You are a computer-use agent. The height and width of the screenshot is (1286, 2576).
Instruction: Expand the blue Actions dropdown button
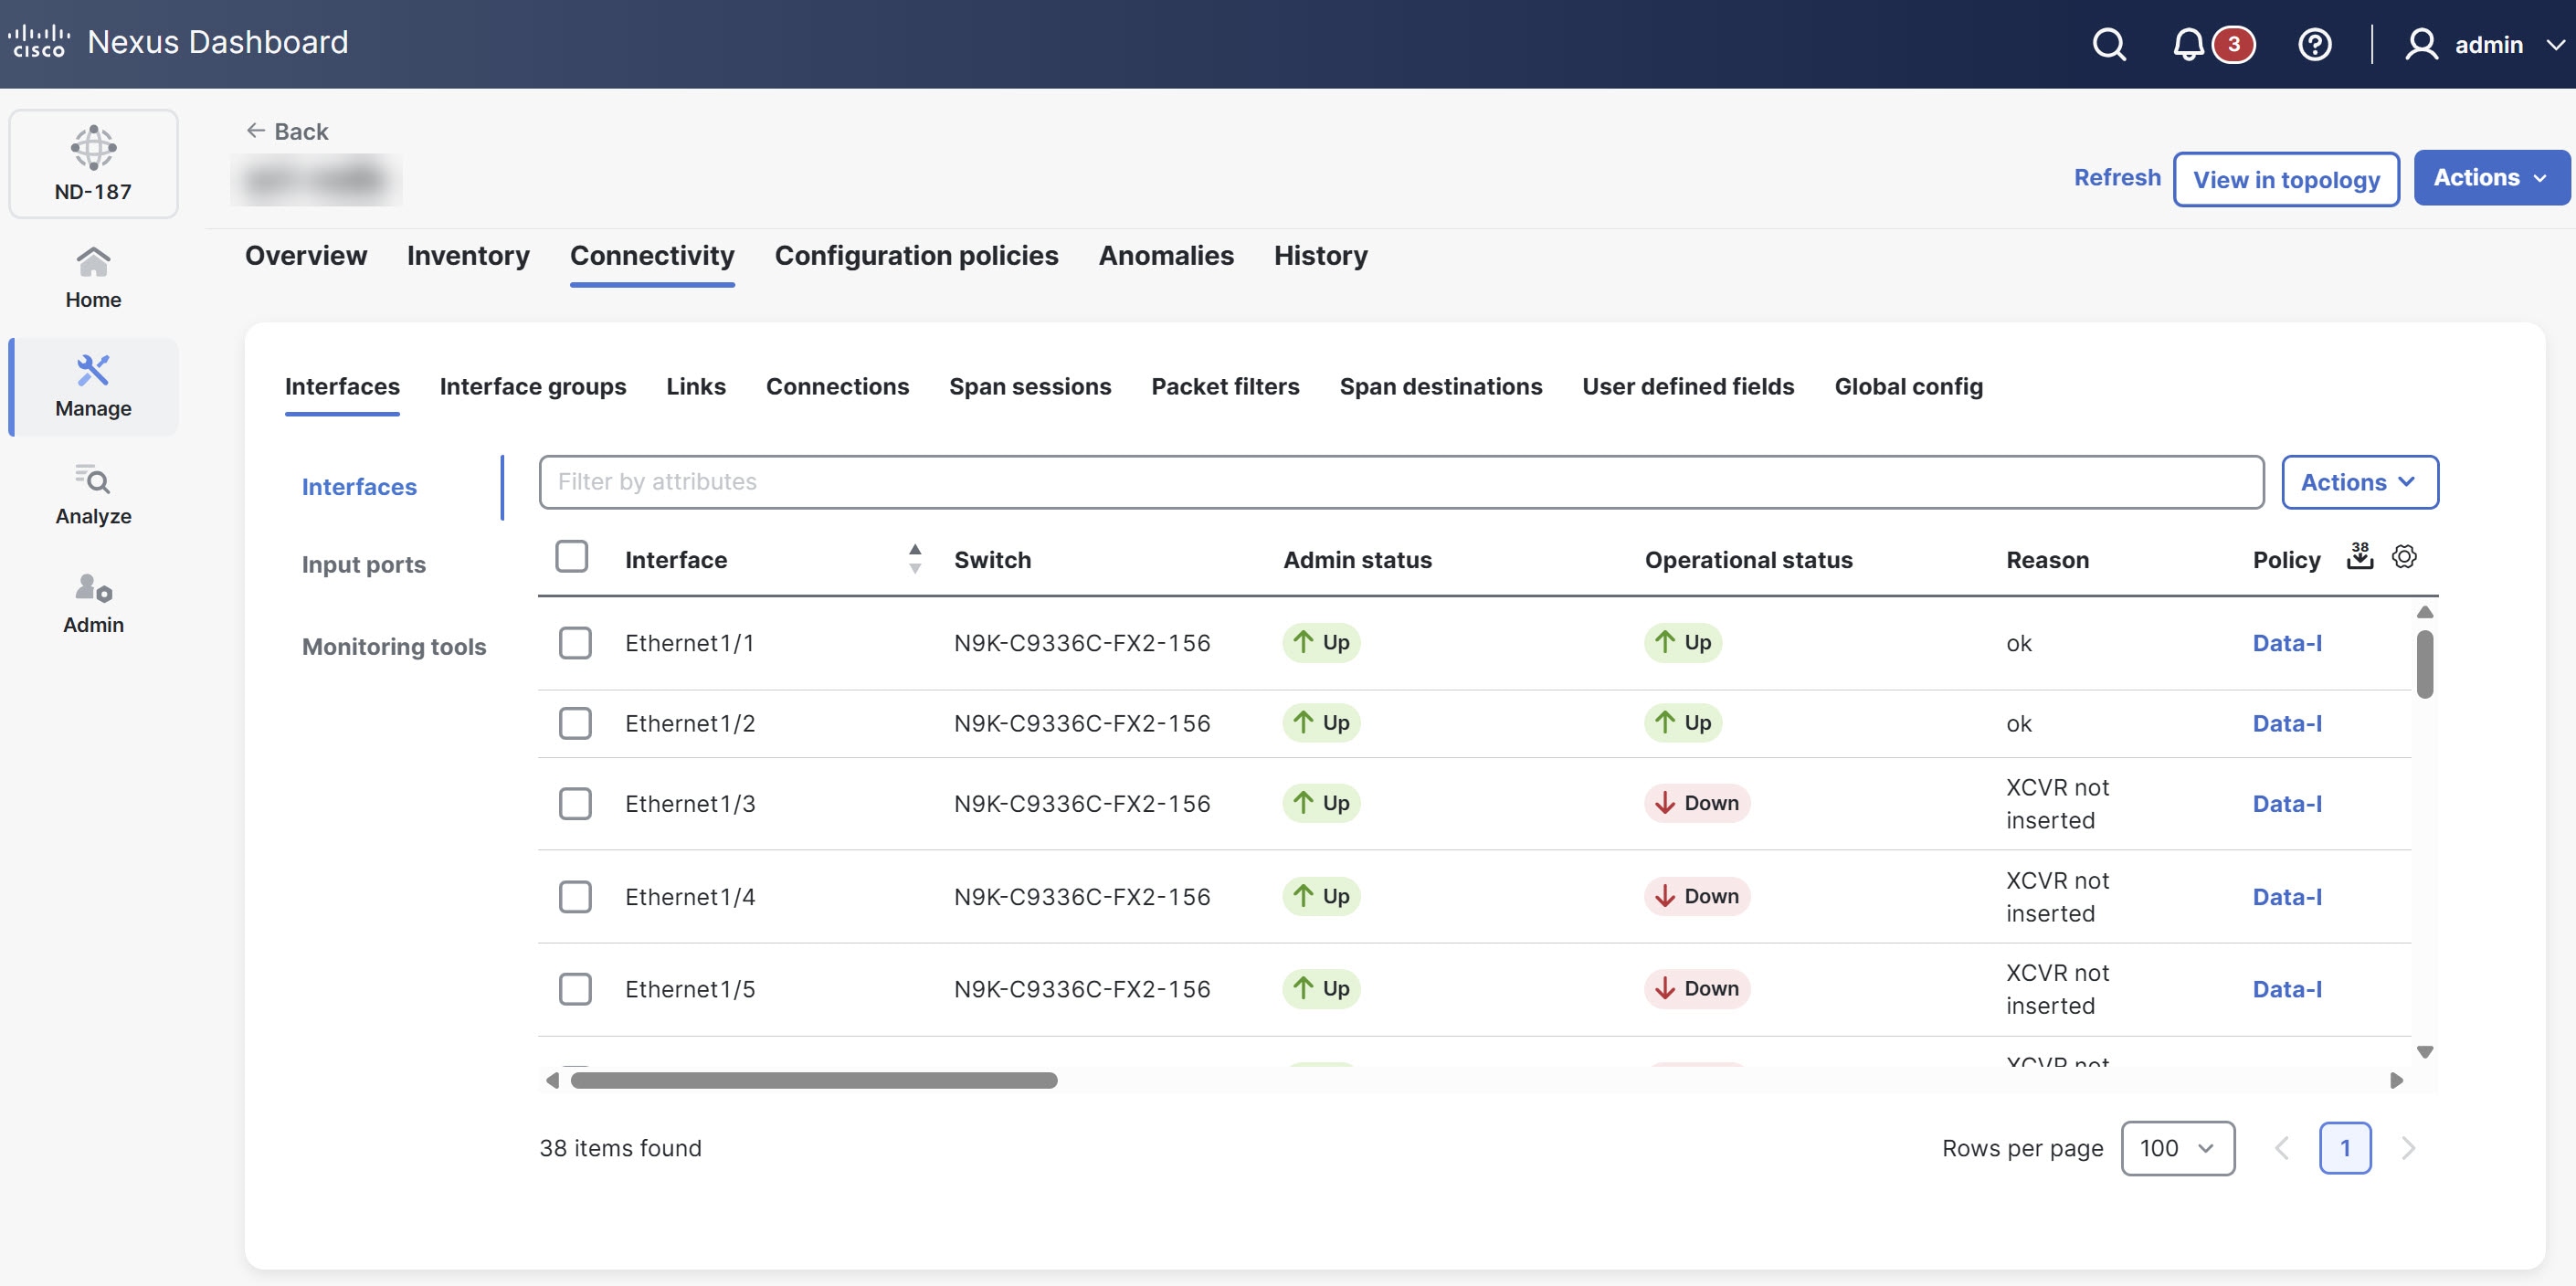tap(2490, 178)
